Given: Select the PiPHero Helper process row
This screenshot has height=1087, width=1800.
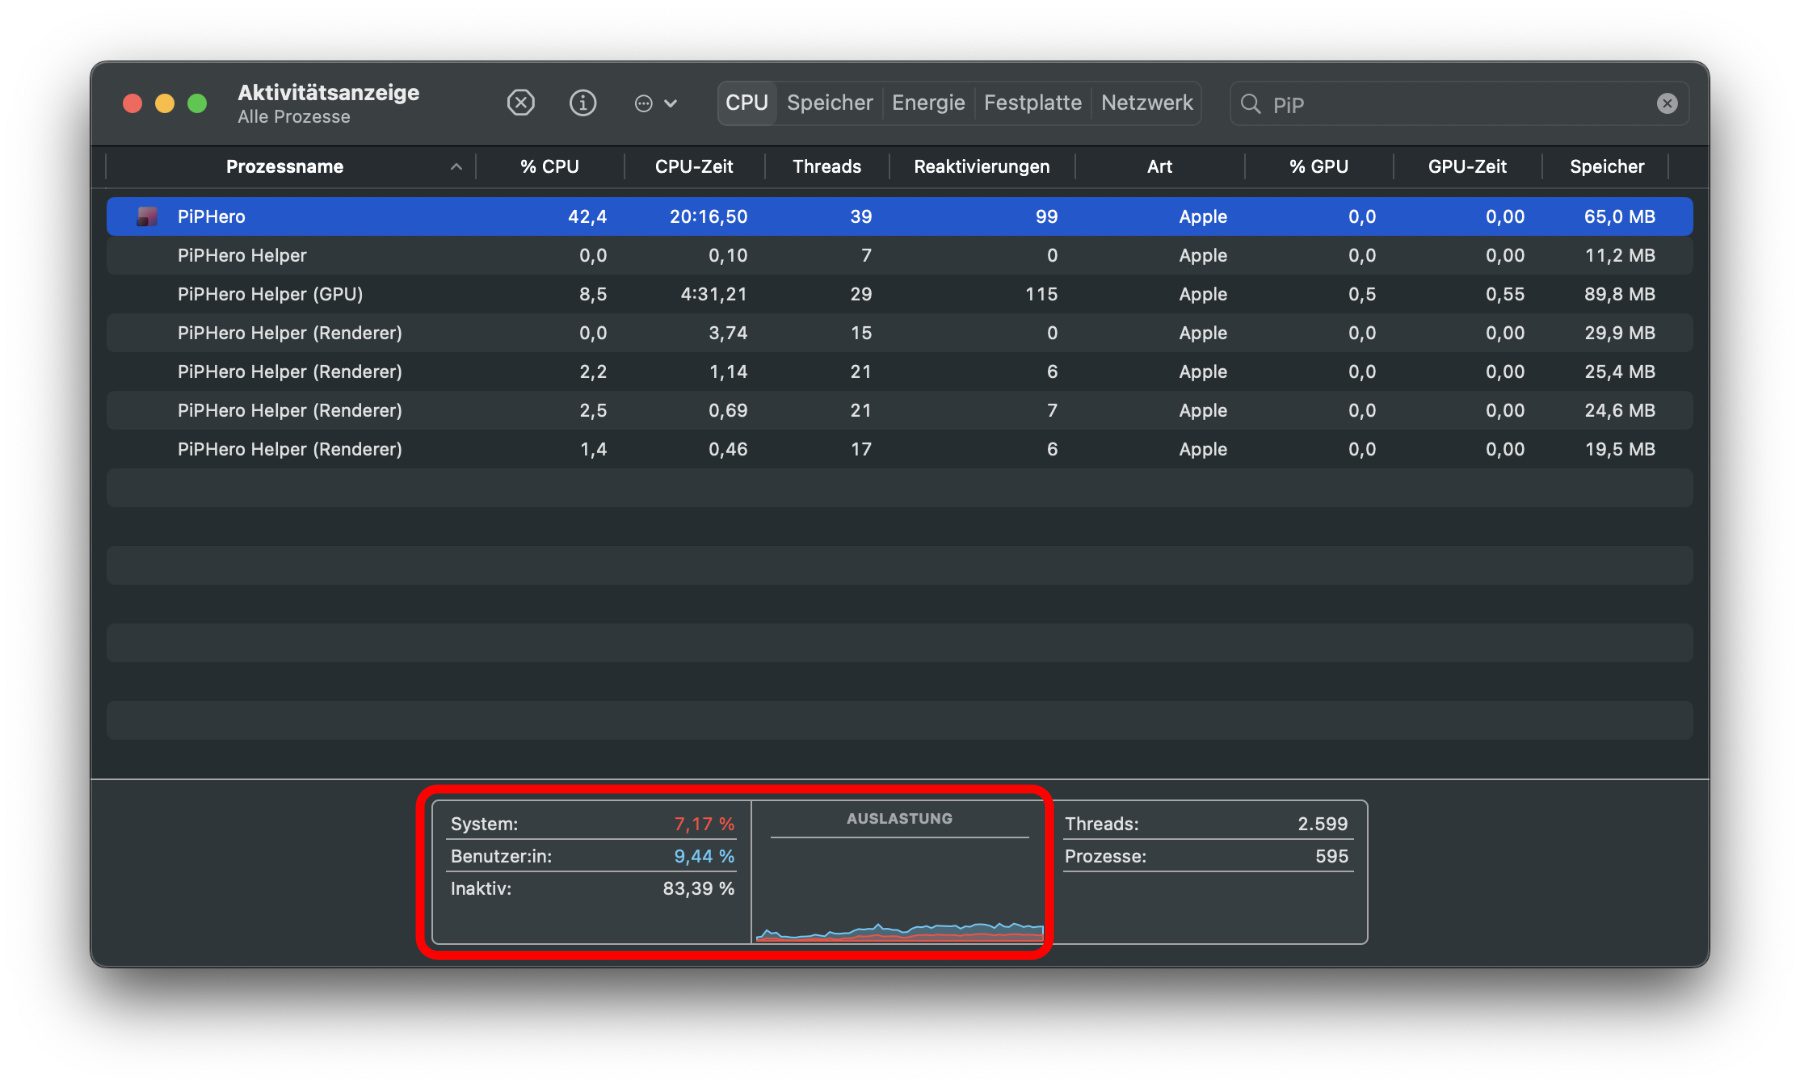Looking at the screenshot, I should pos(242,255).
